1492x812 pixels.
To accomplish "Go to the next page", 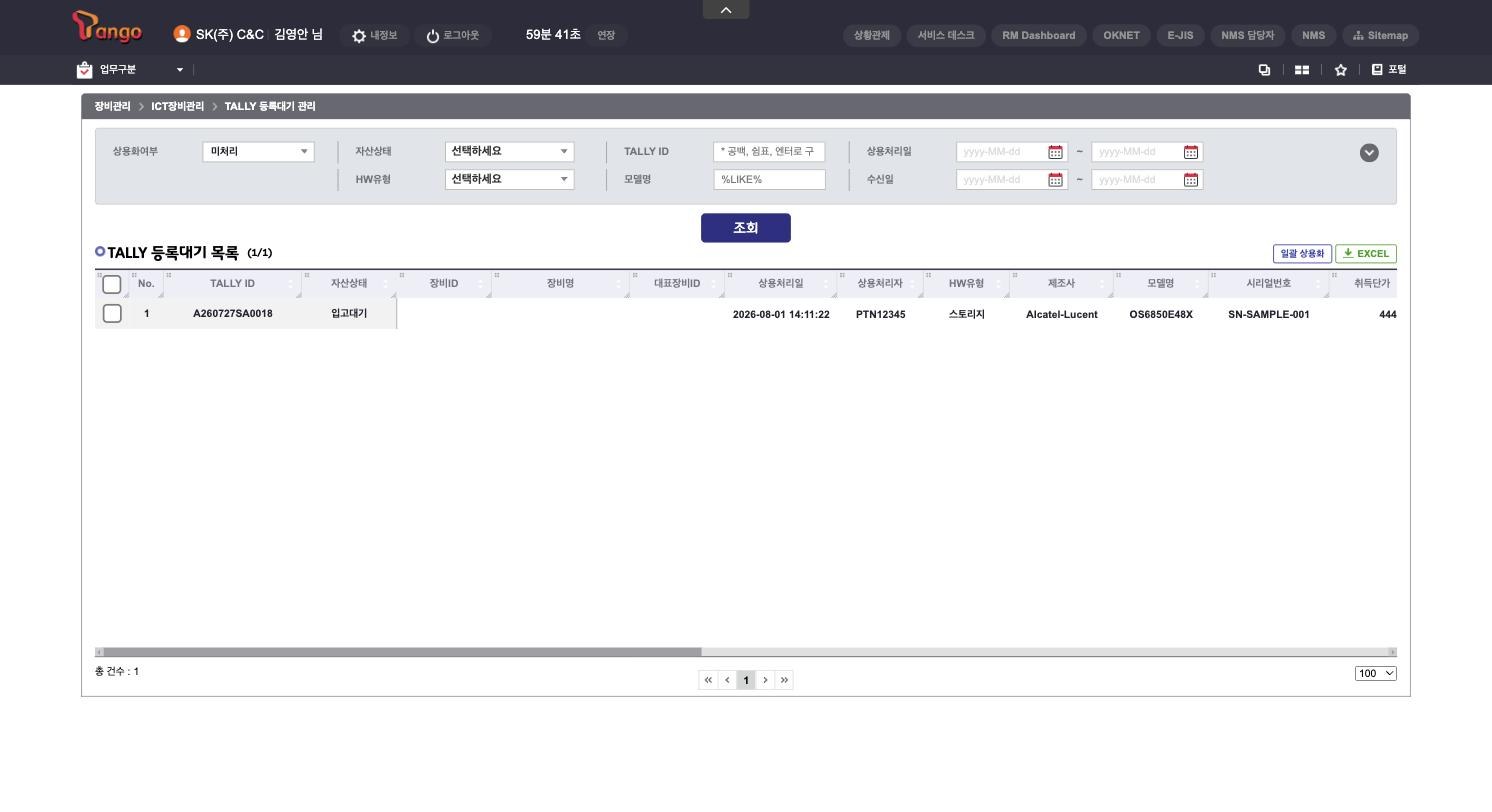I will (765, 680).
